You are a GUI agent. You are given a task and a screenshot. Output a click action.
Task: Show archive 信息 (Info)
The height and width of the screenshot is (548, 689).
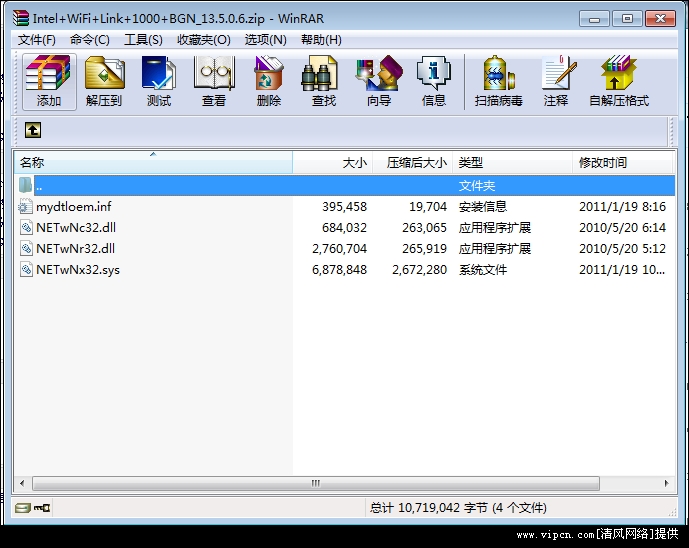click(434, 82)
